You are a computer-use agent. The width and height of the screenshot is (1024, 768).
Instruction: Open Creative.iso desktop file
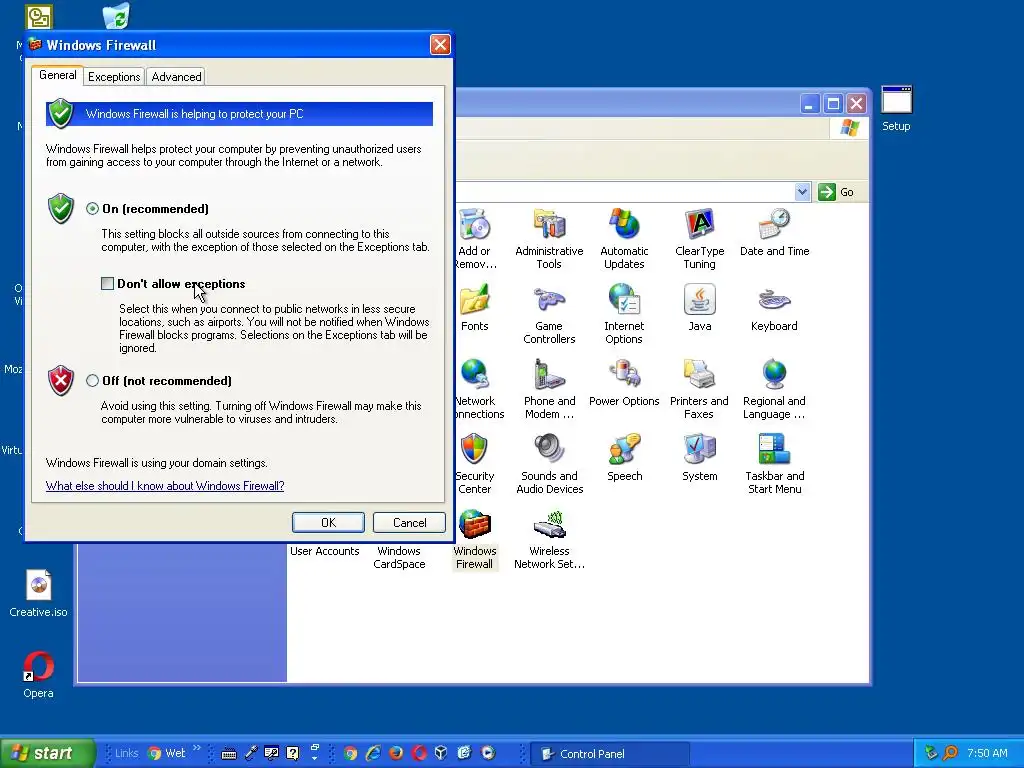pyautogui.click(x=39, y=593)
